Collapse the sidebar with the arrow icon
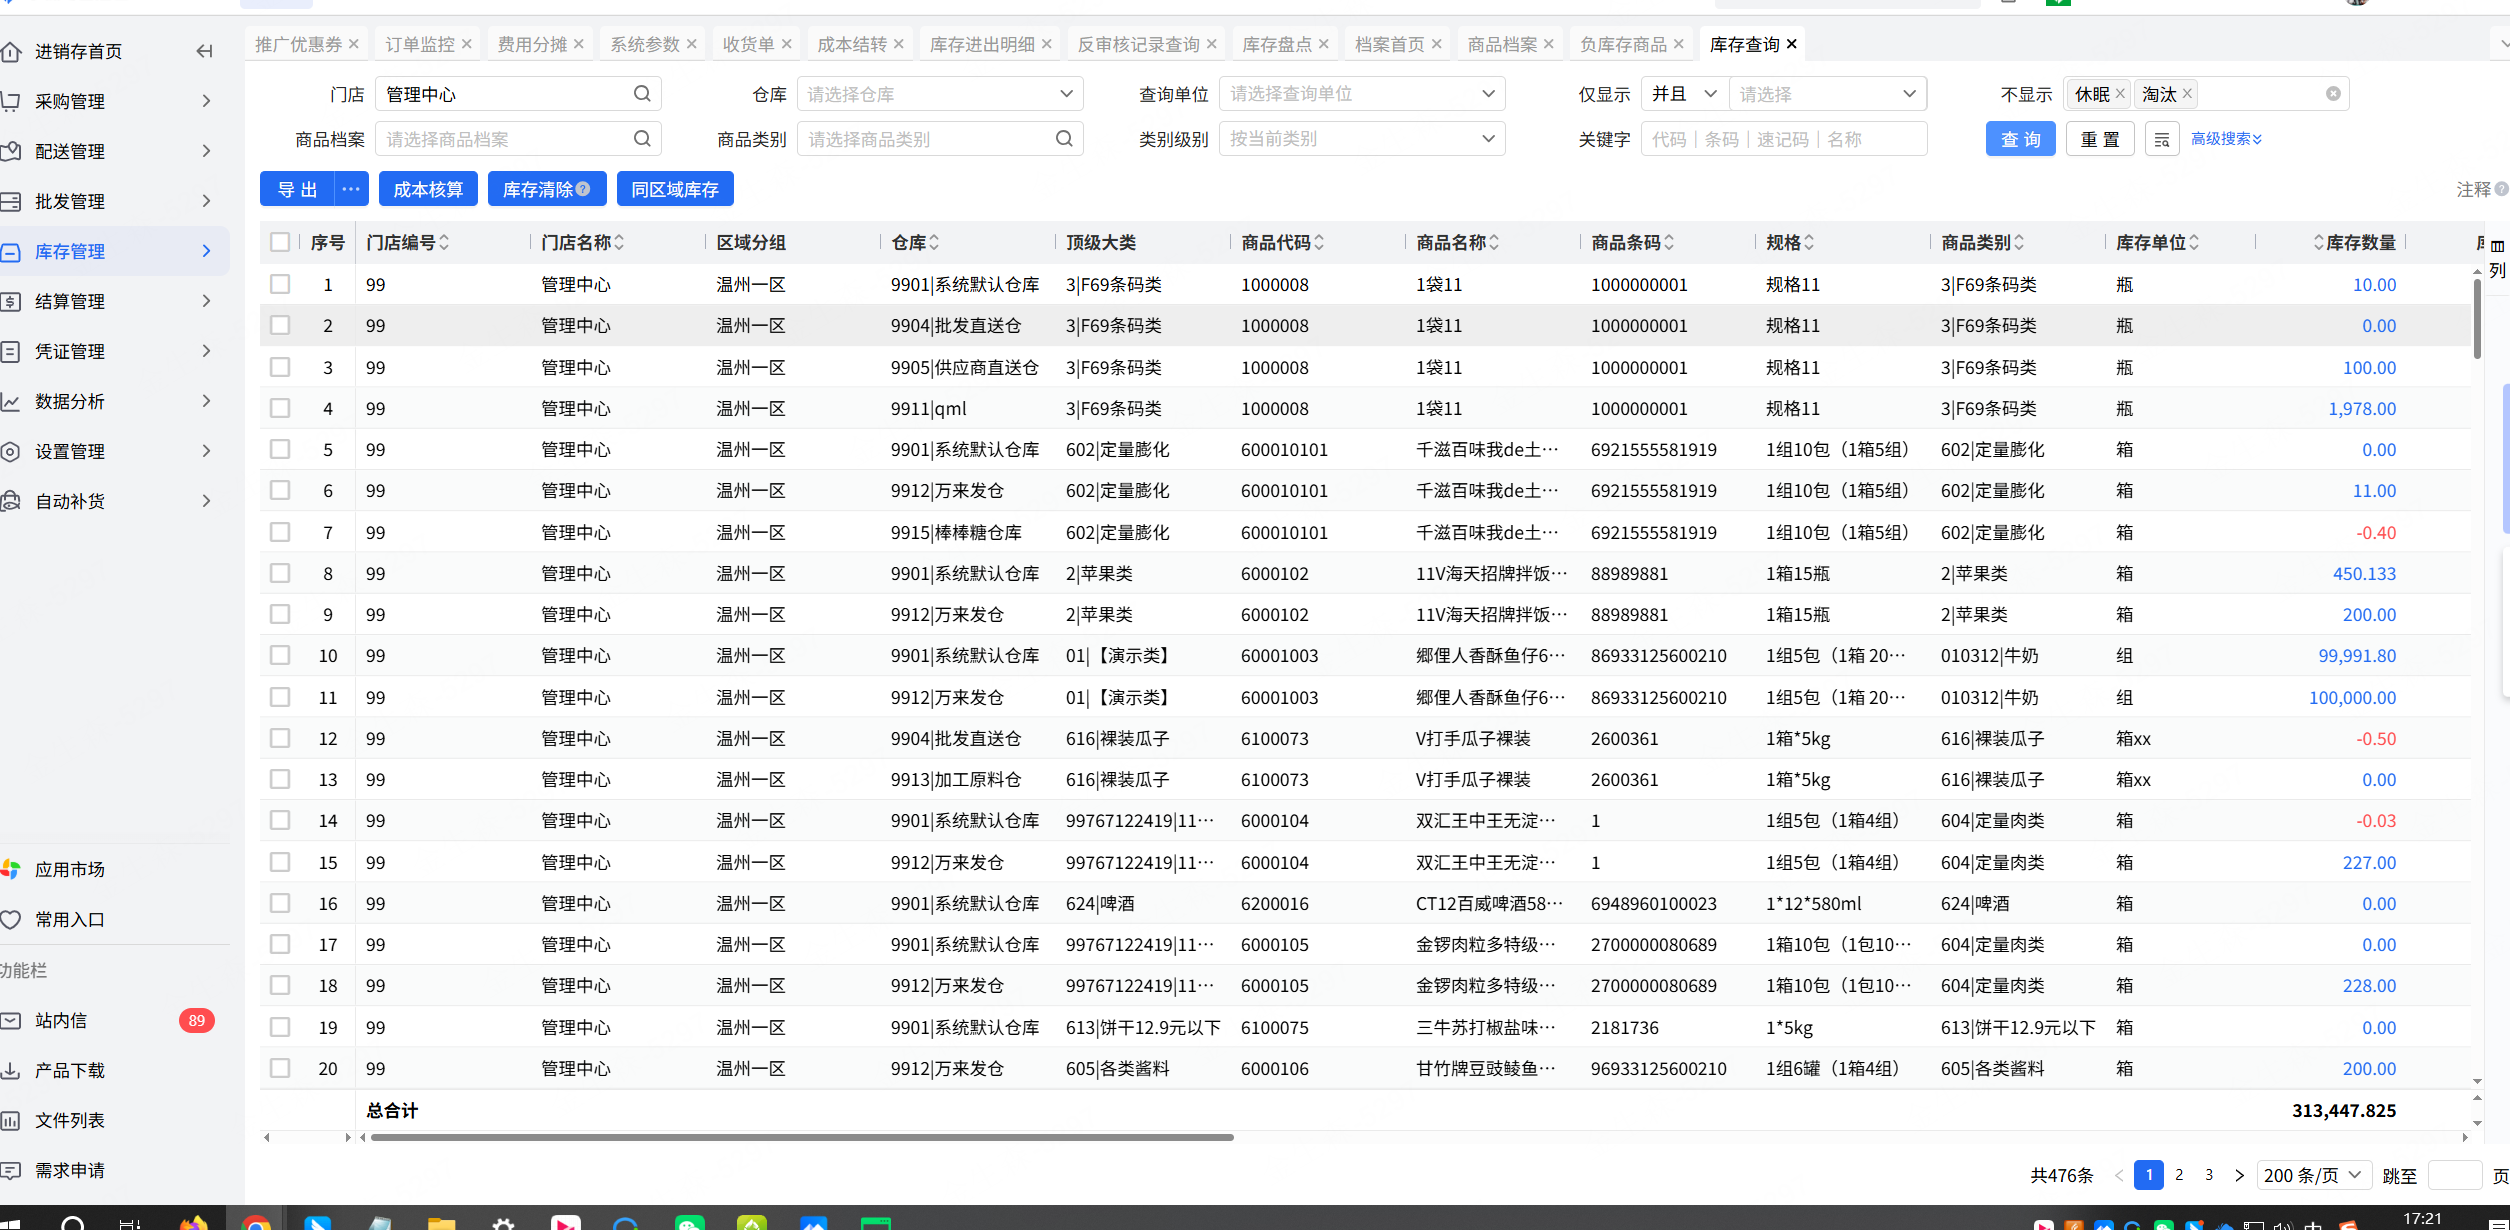 coord(205,51)
